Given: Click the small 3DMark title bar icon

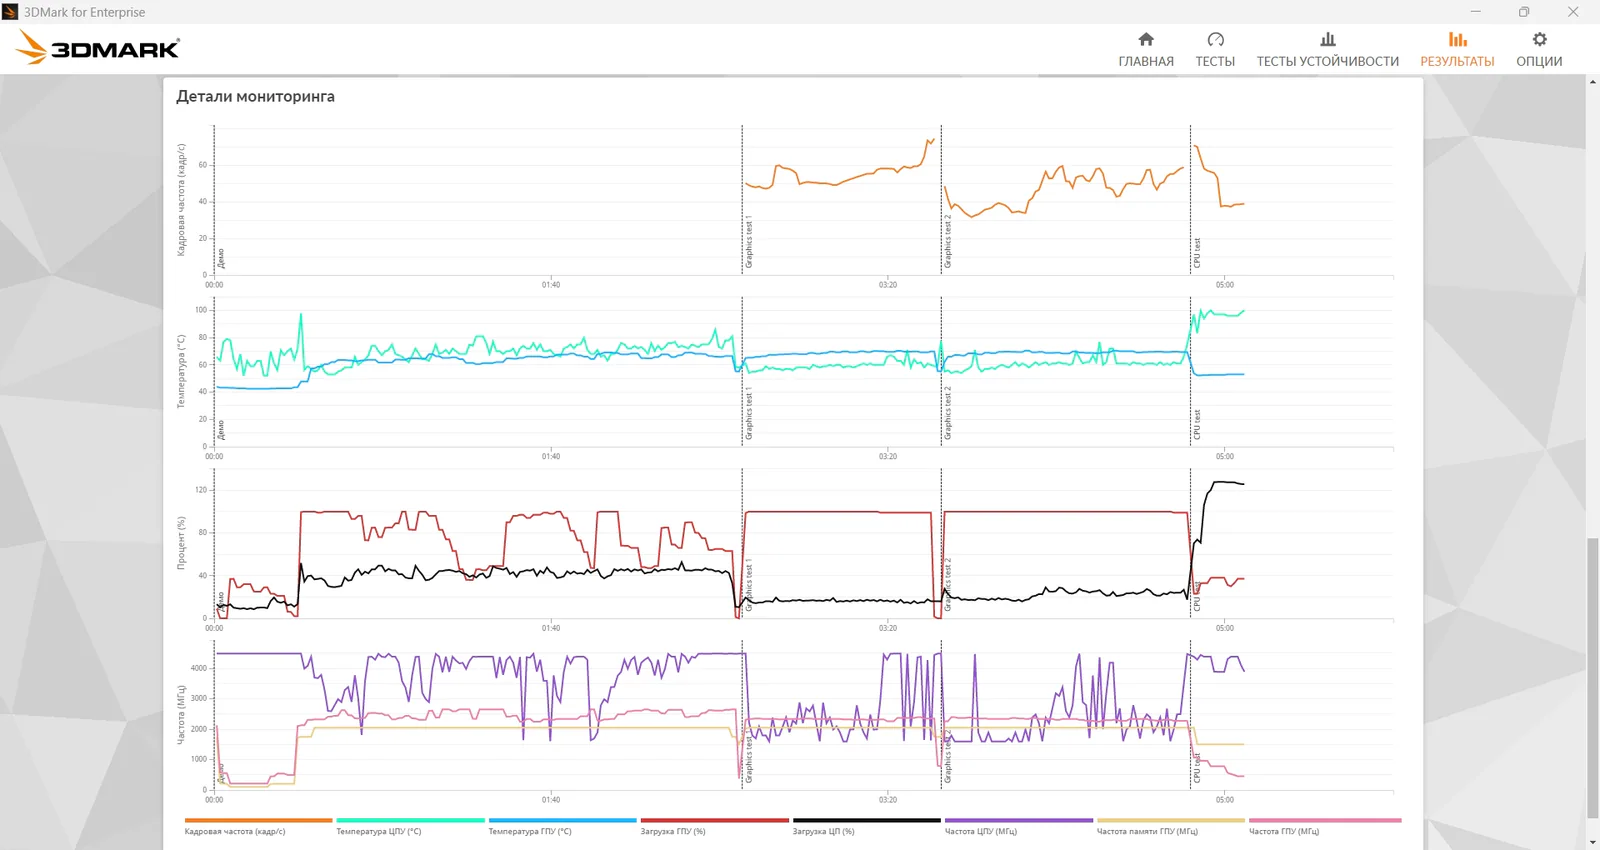Looking at the screenshot, I should [x=10, y=12].
